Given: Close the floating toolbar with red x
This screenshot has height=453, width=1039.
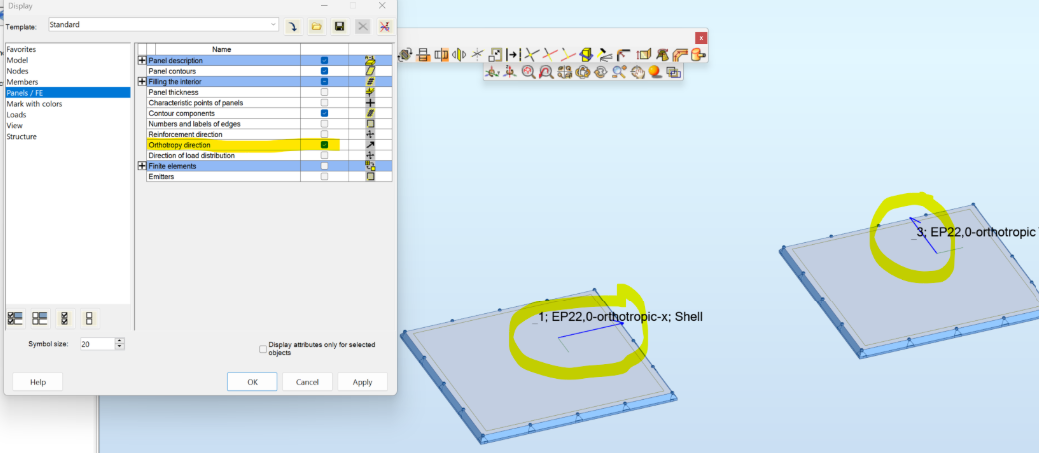Looking at the screenshot, I should coord(700,38).
